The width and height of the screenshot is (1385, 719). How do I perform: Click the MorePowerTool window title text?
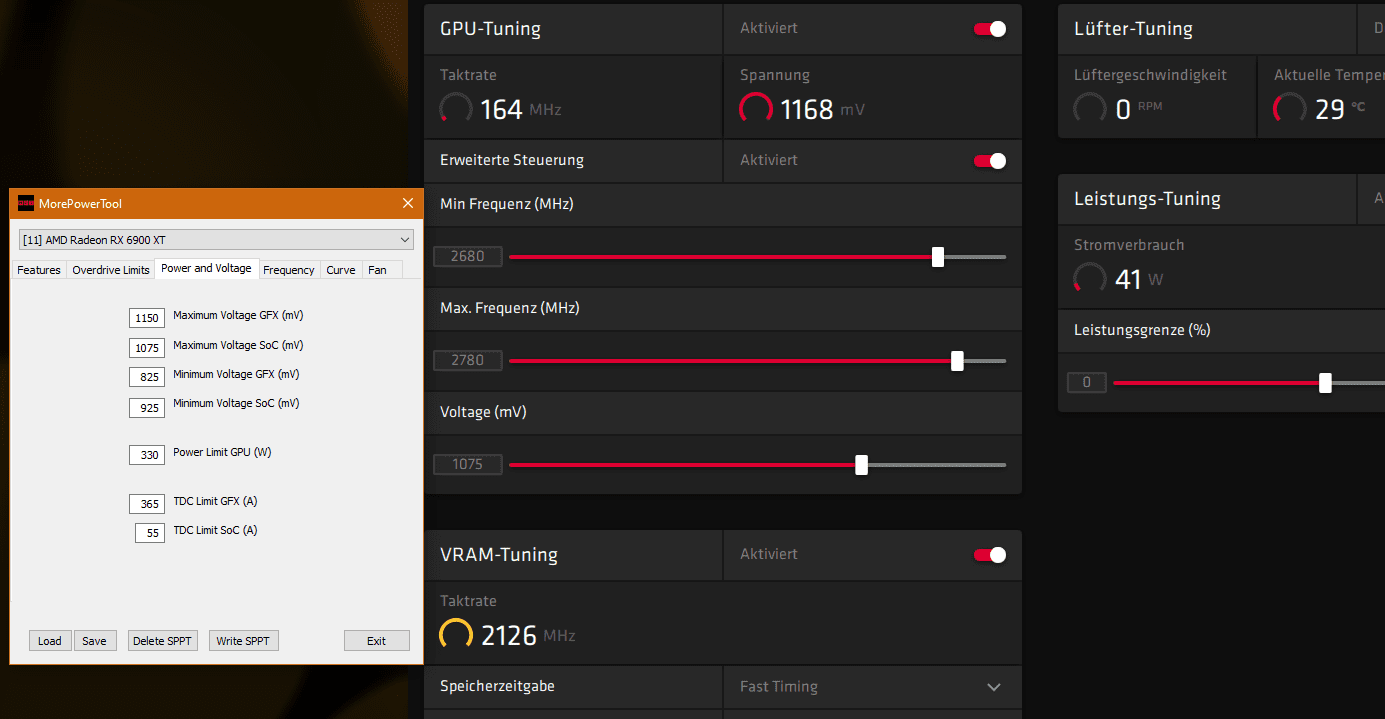click(80, 204)
